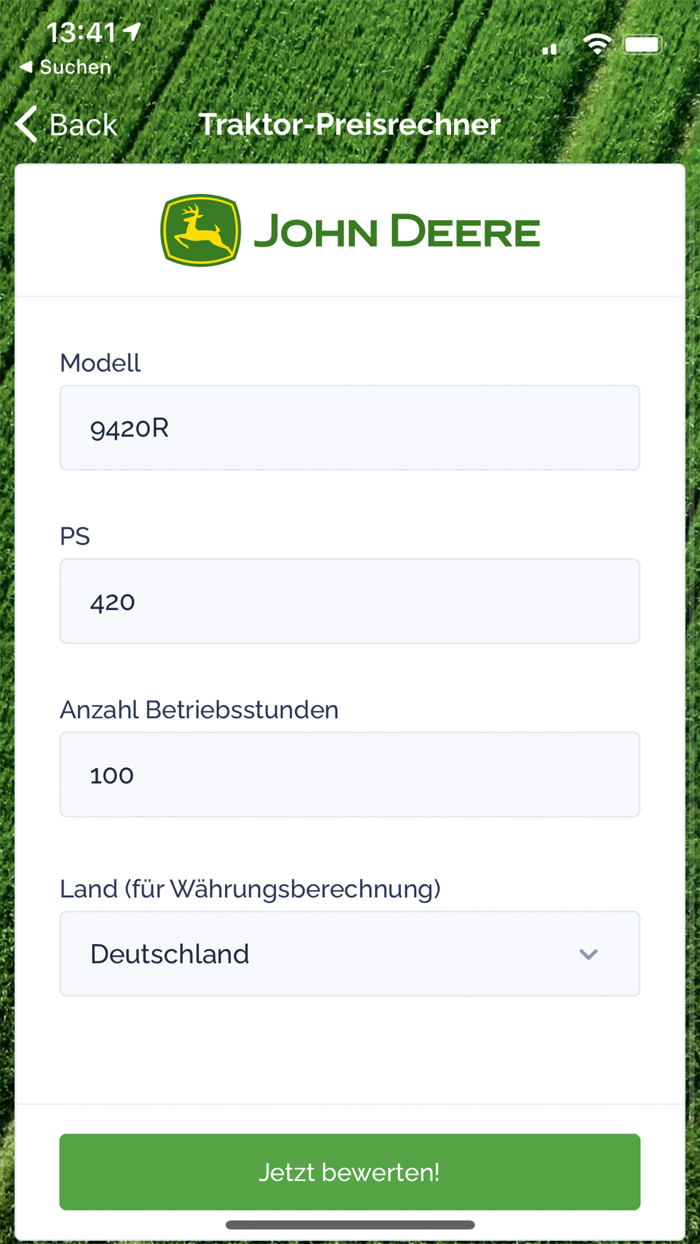Tap the battery indicator icon
The image size is (700, 1244).
(642, 44)
